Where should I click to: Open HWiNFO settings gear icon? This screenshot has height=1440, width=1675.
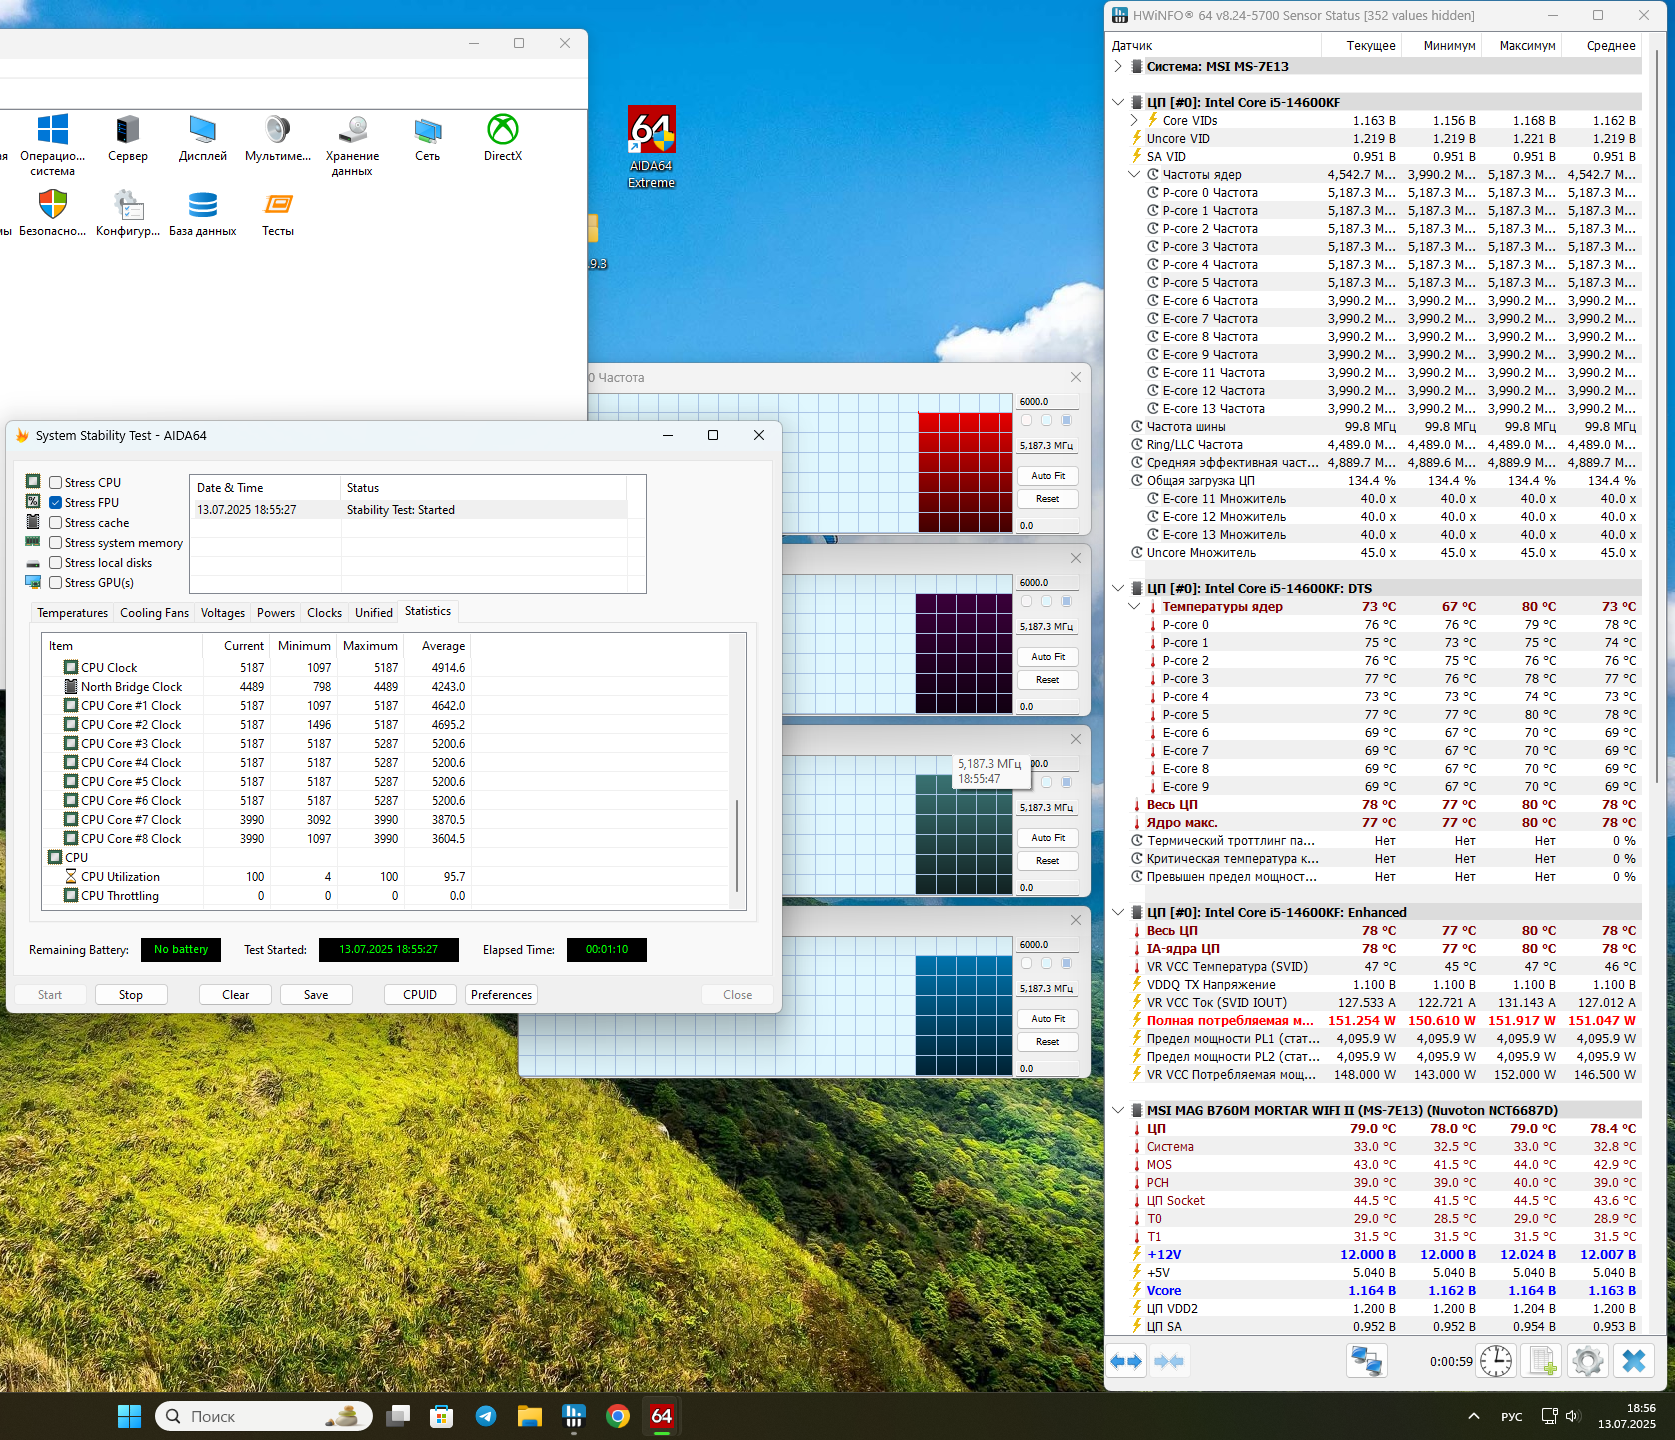1587,1361
